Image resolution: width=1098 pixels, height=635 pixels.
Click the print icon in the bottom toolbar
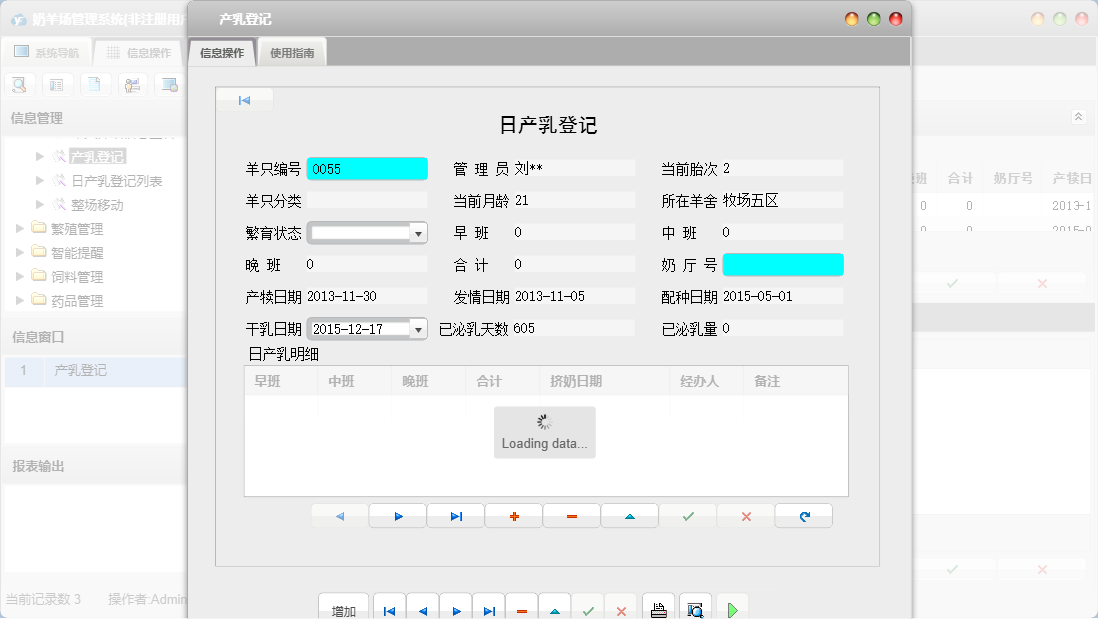[x=658, y=607]
